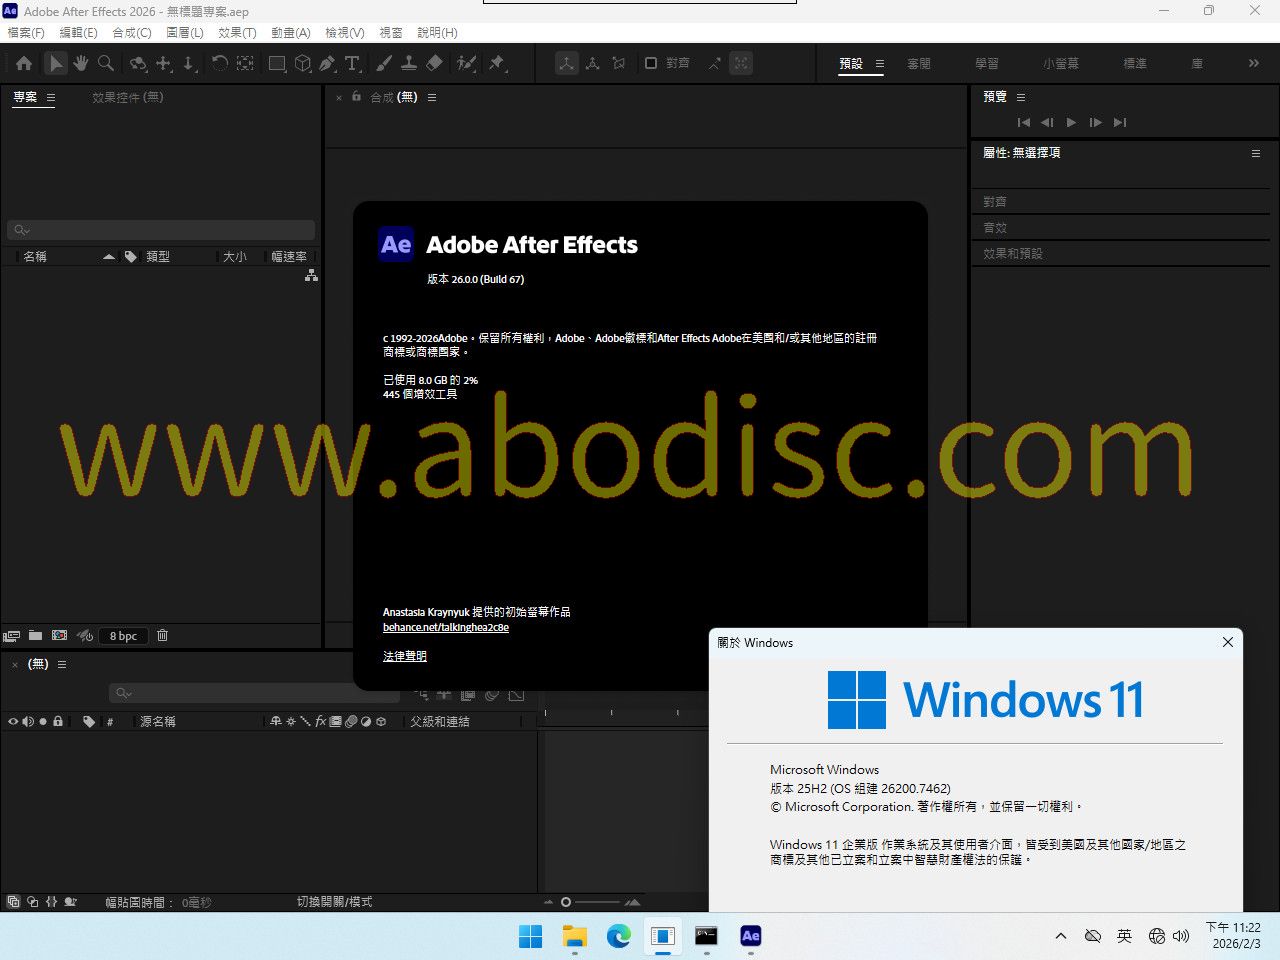Expand the workspace overflow double-chevron

1253,63
